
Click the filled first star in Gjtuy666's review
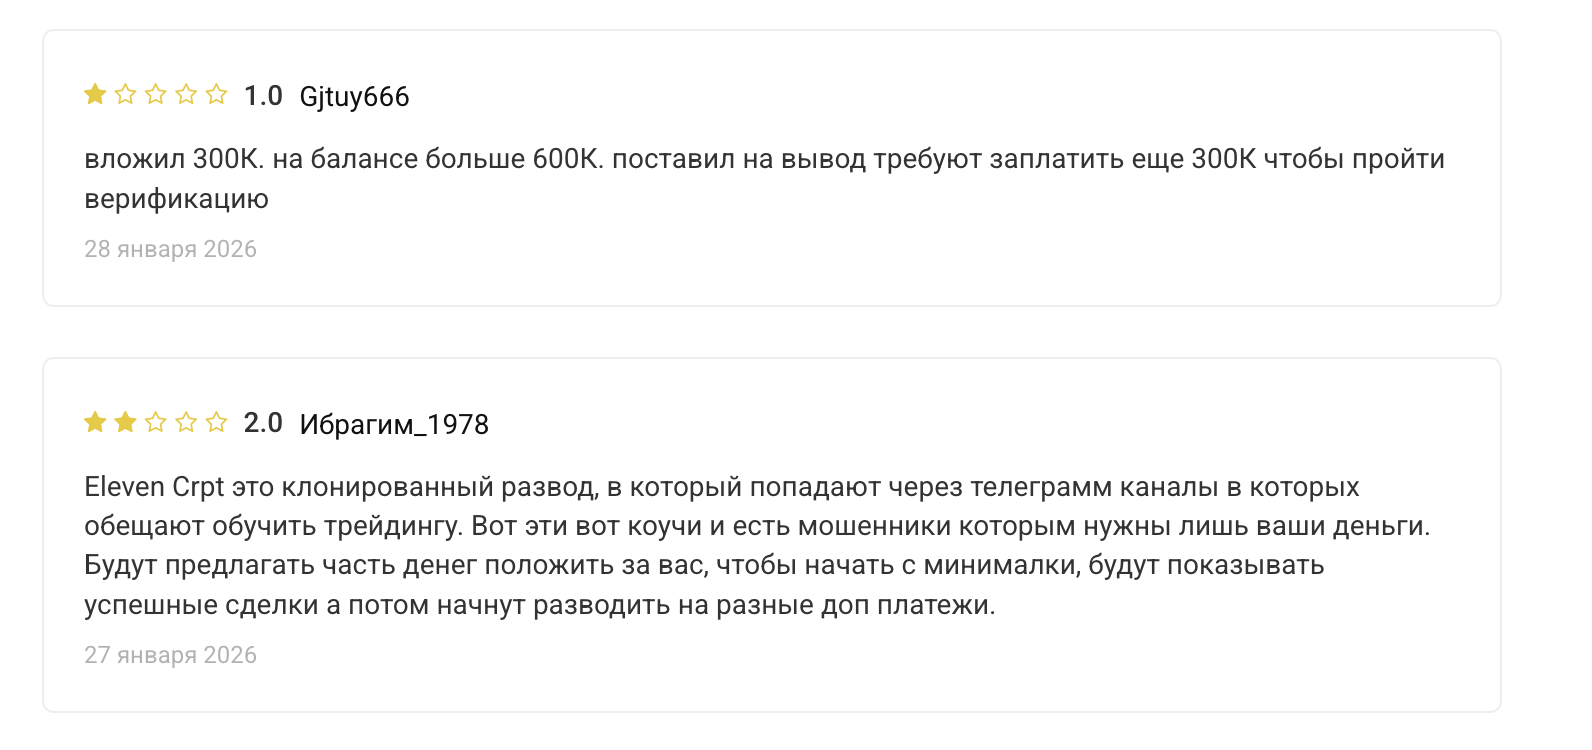[95, 95]
